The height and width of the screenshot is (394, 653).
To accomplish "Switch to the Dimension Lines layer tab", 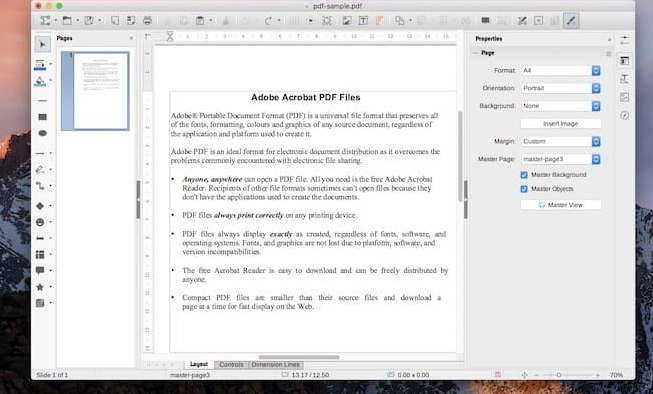I will (x=276, y=364).
